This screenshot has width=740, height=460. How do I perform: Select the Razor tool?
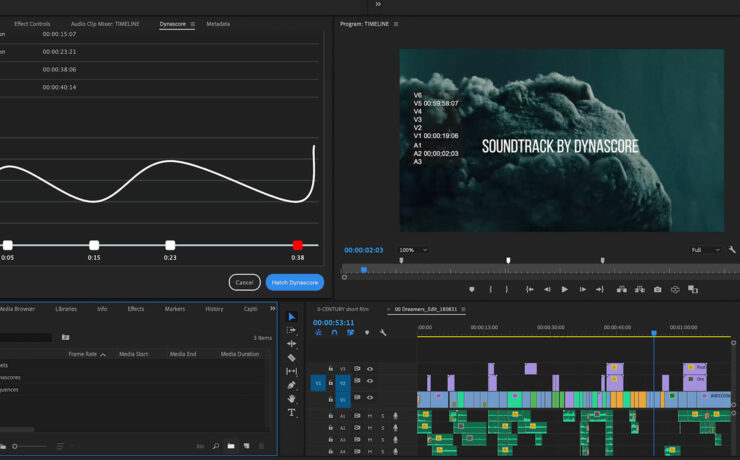coord(292,358)
